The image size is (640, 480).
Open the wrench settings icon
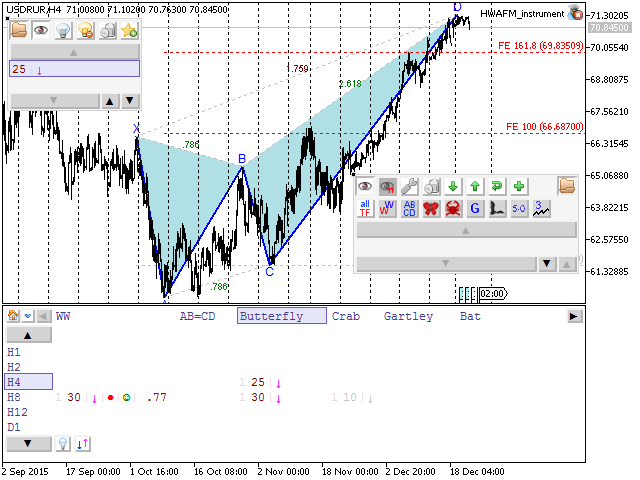pos(409,186)
